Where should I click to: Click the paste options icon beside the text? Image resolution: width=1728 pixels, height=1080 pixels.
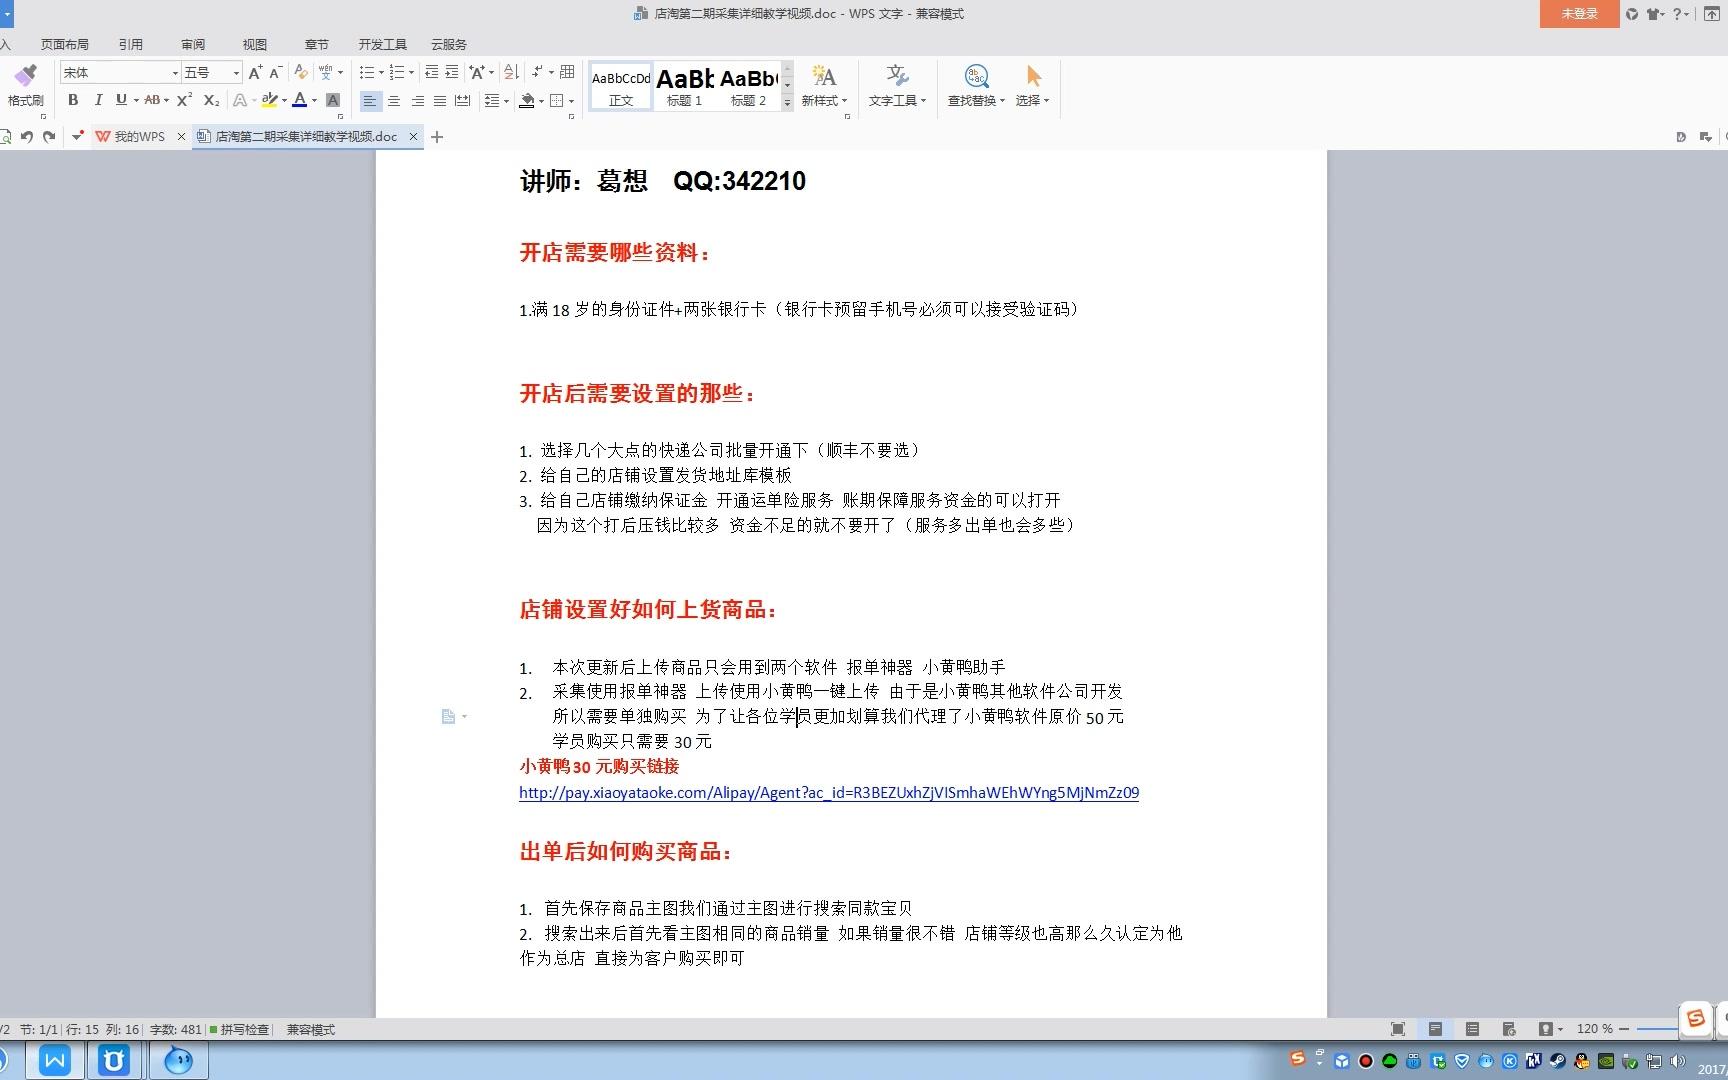pos(449,716)
